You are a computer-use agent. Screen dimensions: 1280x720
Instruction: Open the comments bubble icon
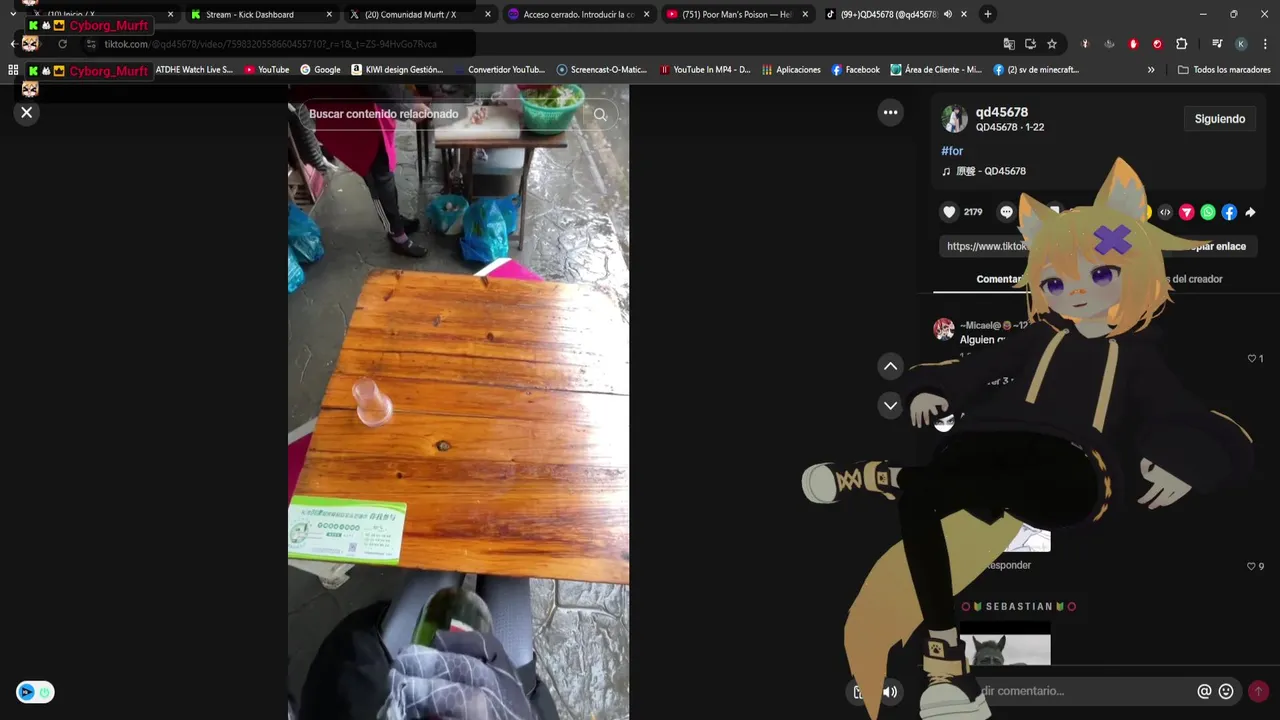coord(1007,212)
